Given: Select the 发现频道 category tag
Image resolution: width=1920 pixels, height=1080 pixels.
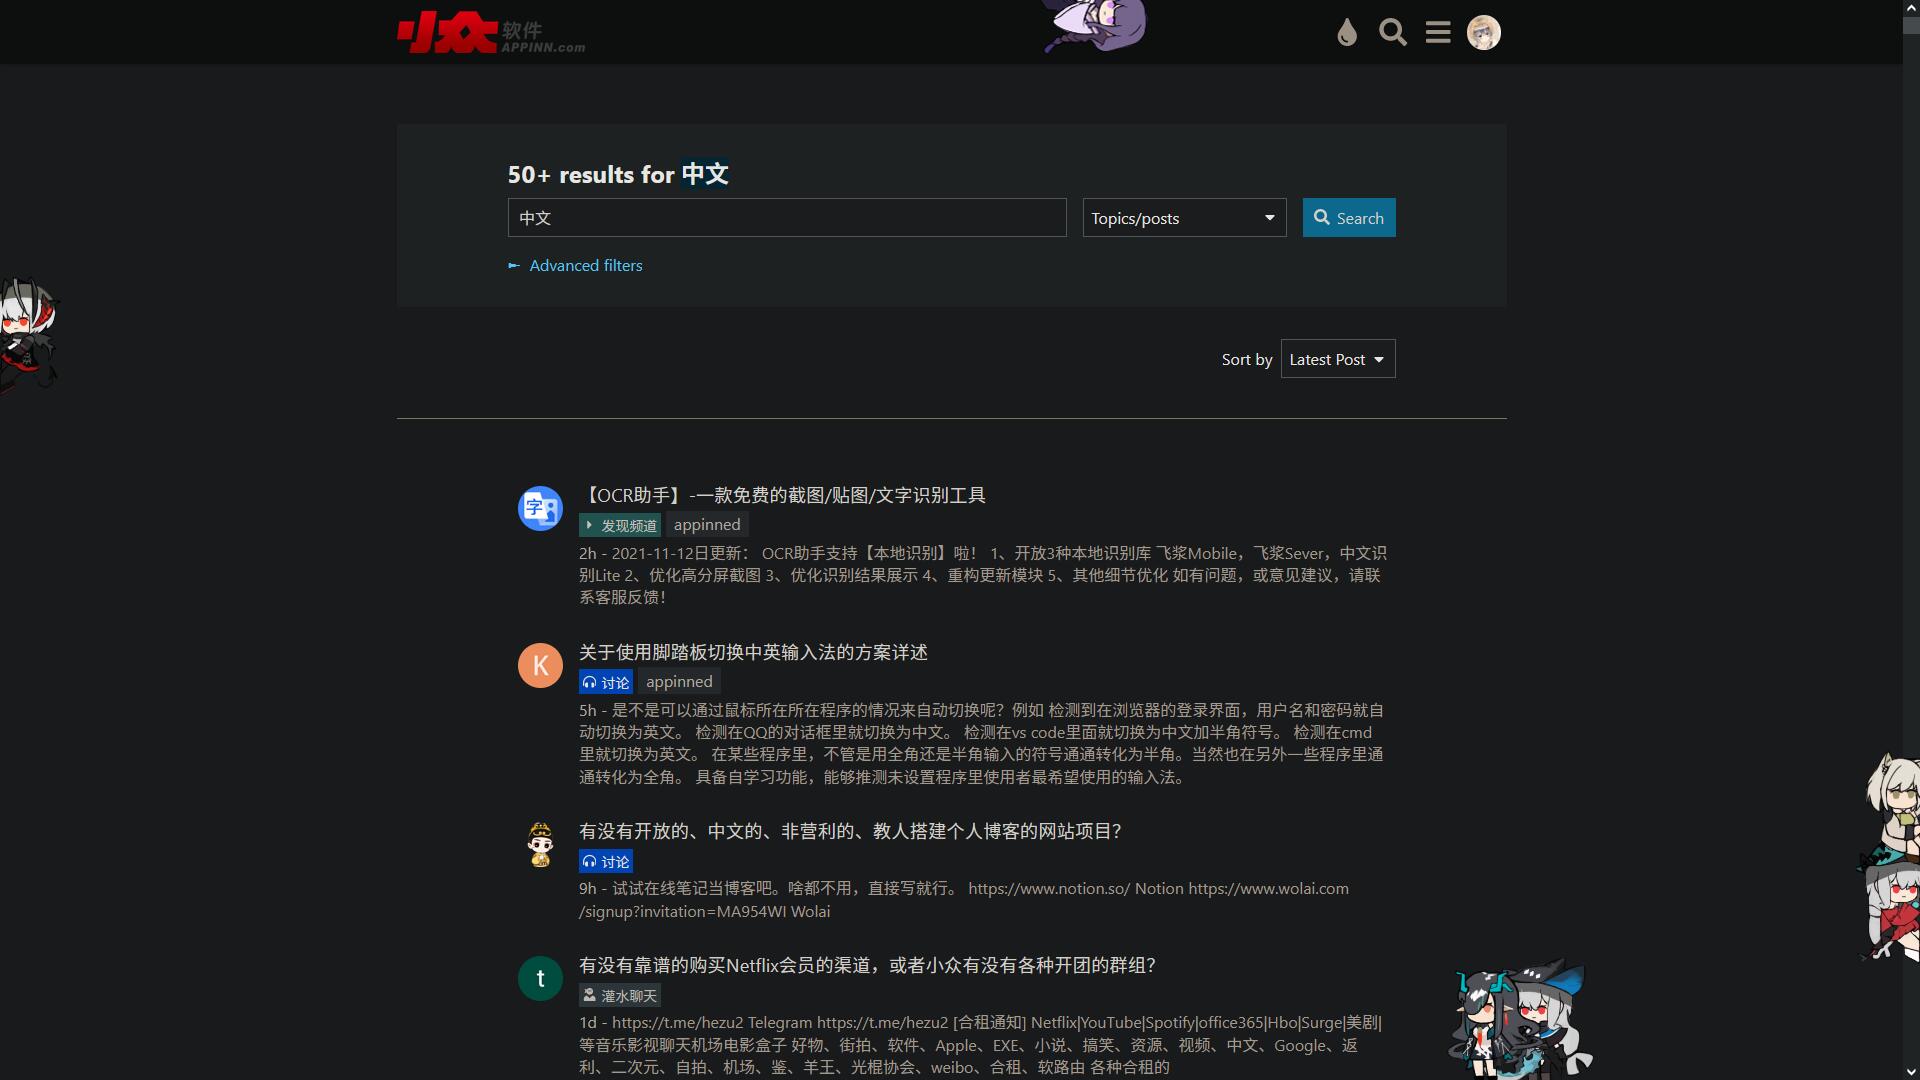Looking at the screenshot, I should pyautogui.click(x=620, y=526).
